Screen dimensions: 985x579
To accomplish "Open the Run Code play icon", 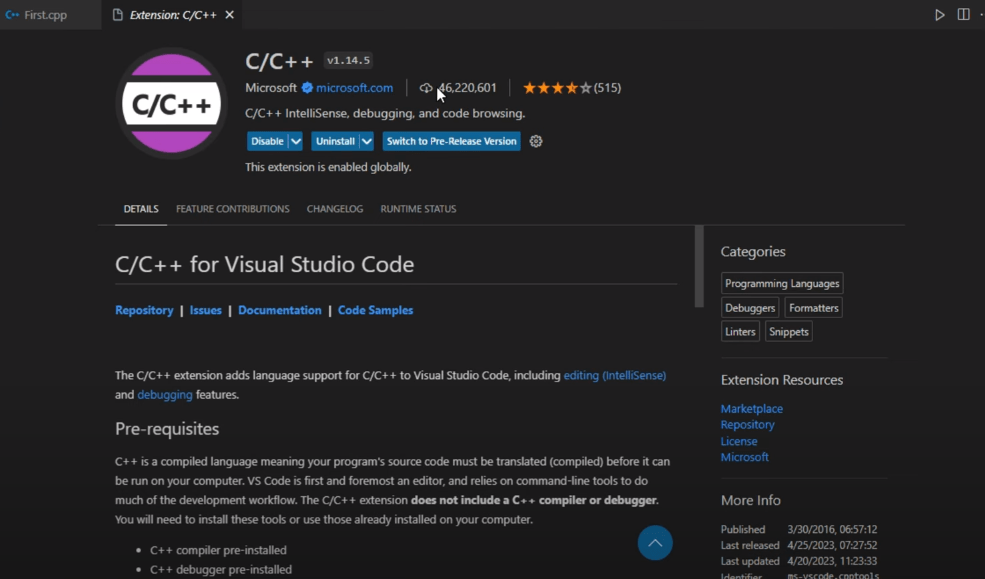I will coord(940,14).
